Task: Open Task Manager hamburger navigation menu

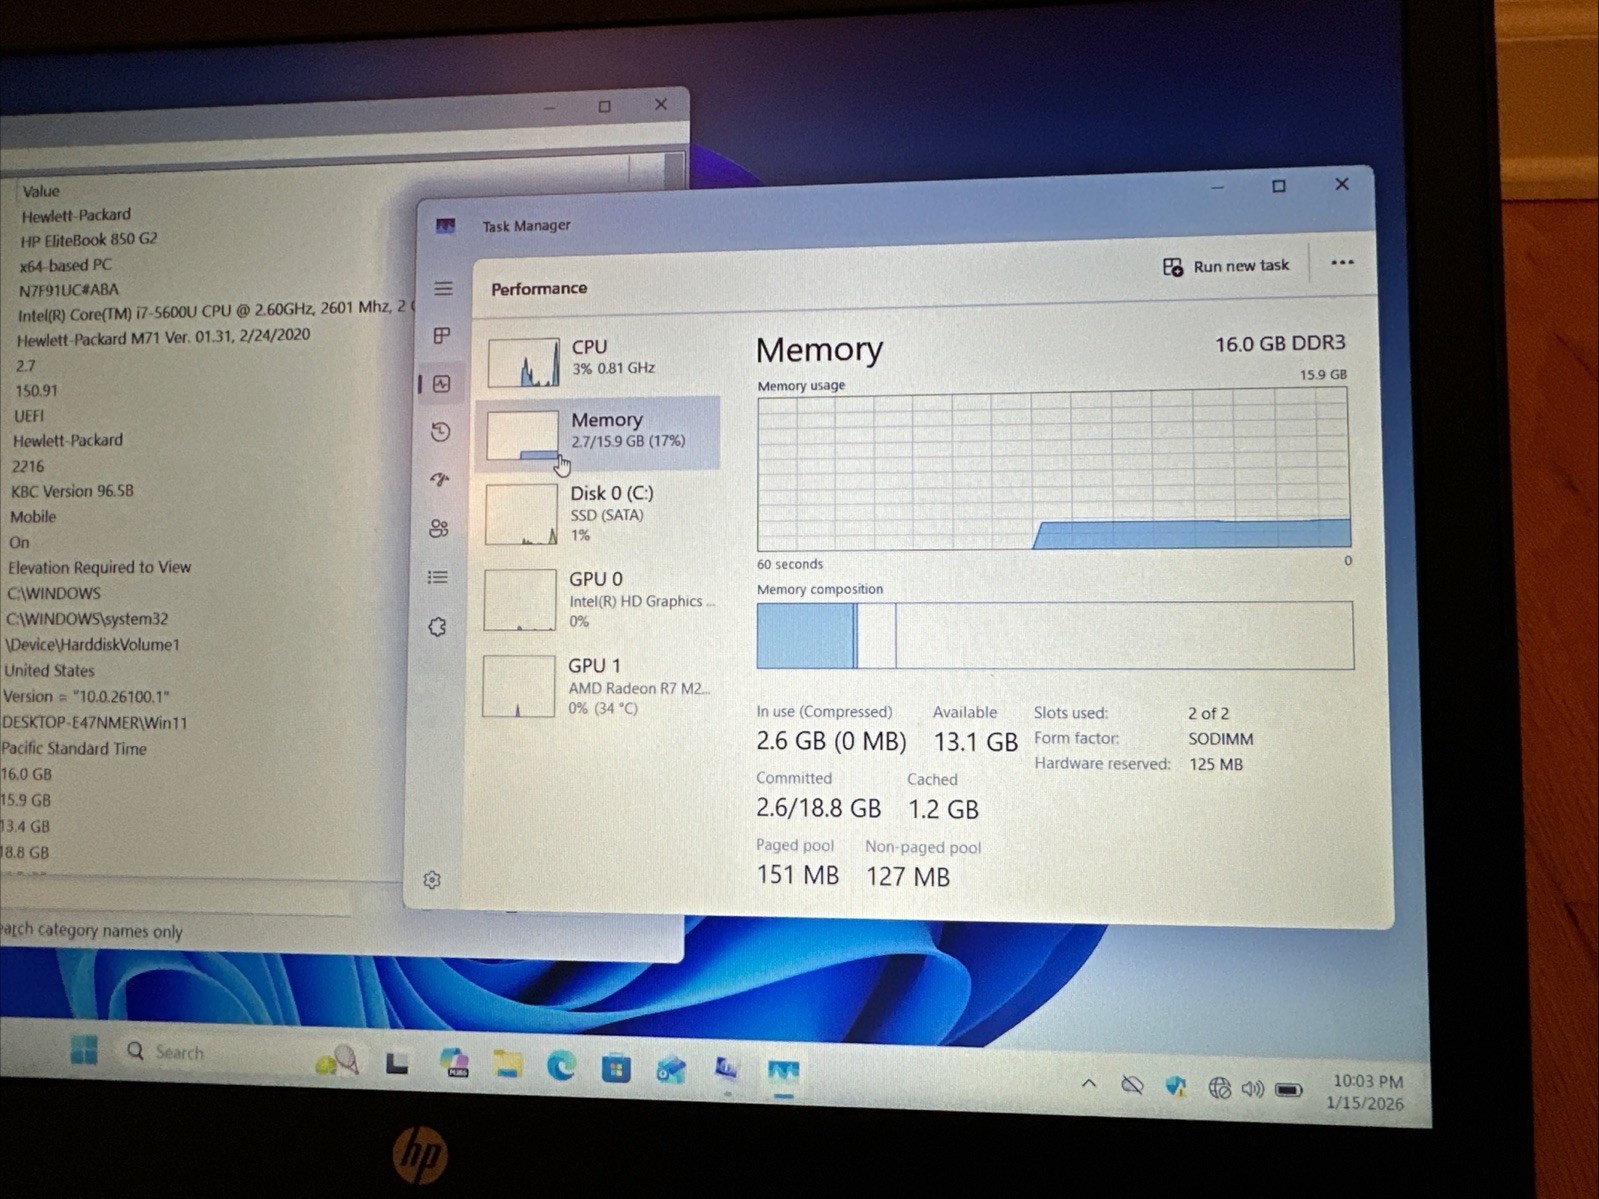Action: point(443,289)
